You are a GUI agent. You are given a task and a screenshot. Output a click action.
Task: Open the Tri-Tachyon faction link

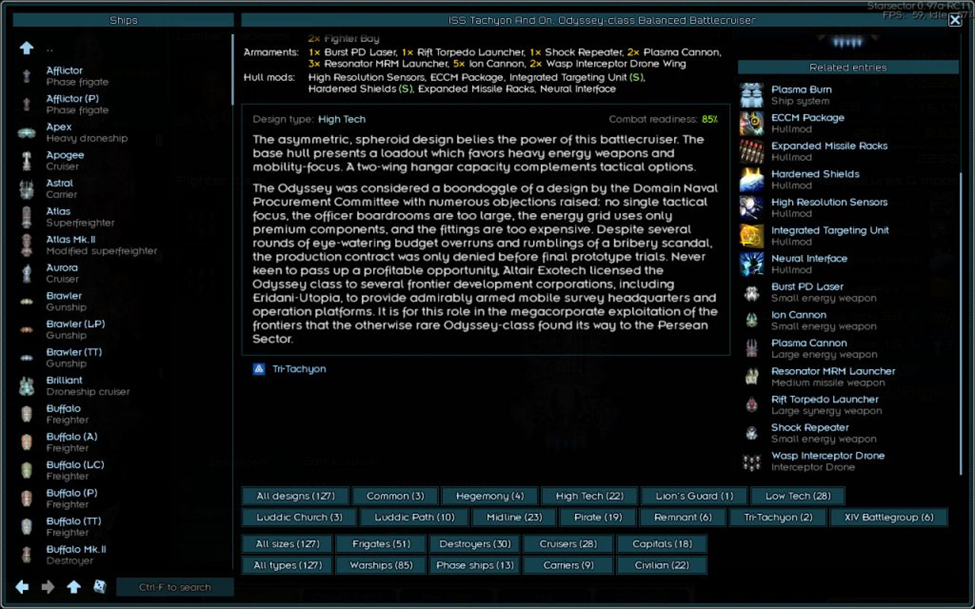tap(299, 369)
